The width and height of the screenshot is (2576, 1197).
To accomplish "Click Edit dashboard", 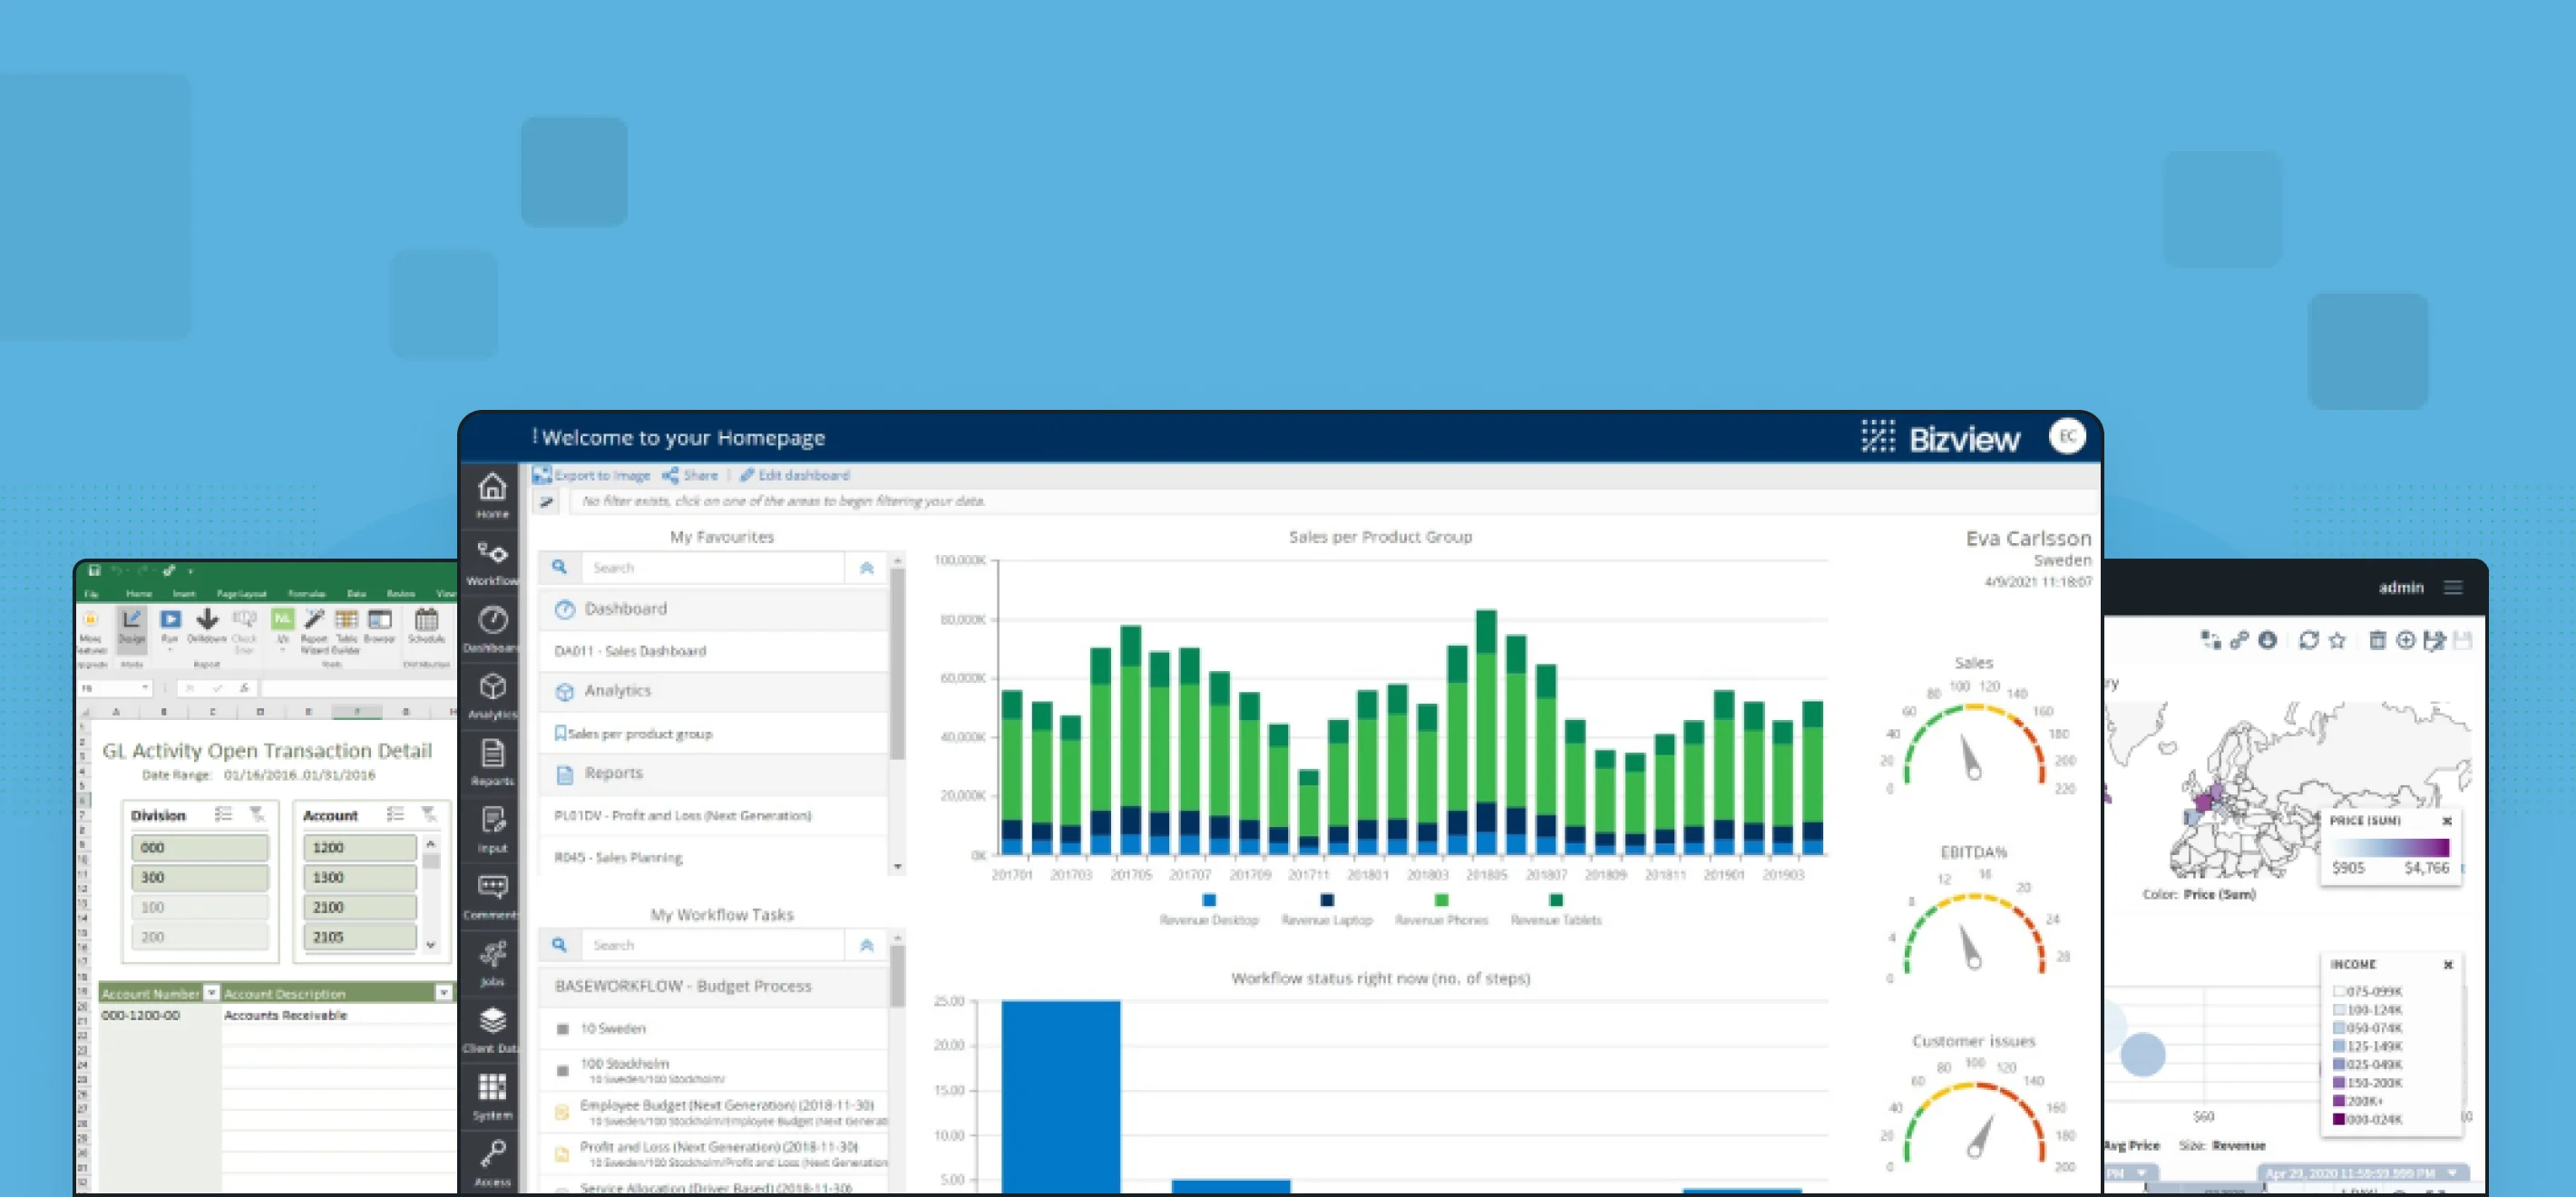I will [795, 475].
